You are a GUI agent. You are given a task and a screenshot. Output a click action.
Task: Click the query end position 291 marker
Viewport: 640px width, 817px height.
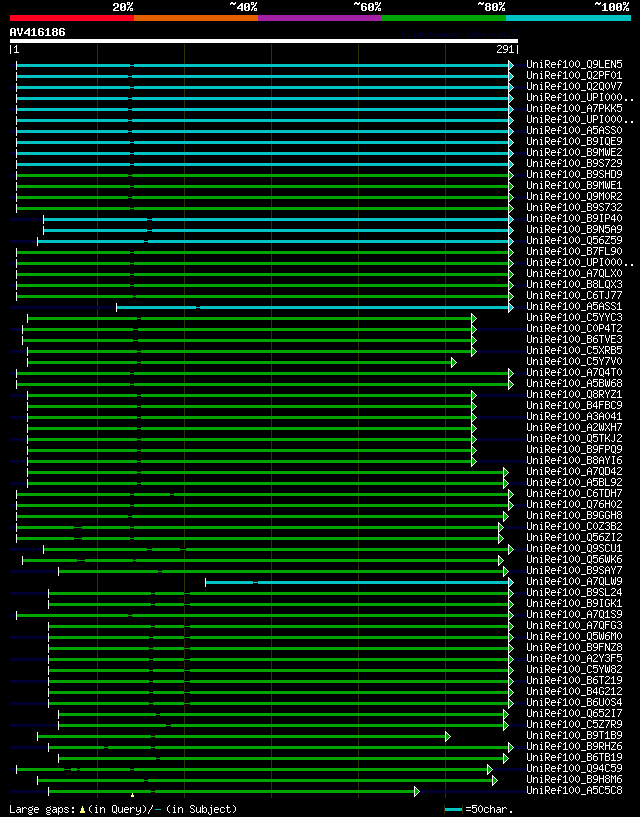point(507,50)
